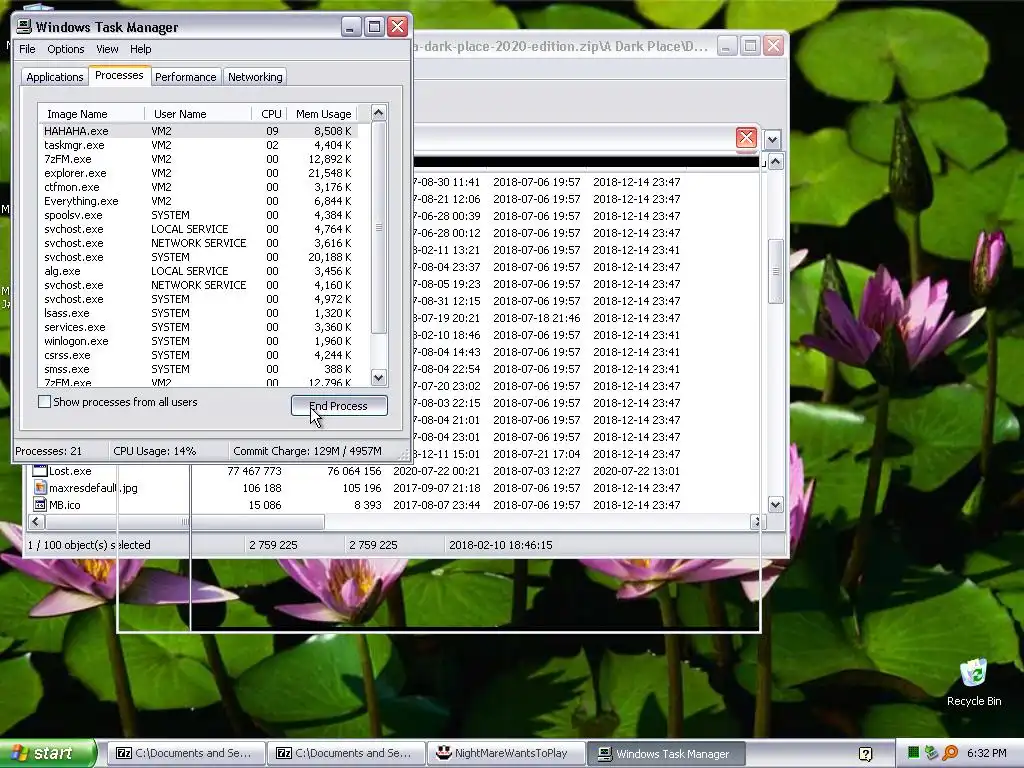Select csrss.exe process
Screen dimensions: 1024x768
(199, 355)
